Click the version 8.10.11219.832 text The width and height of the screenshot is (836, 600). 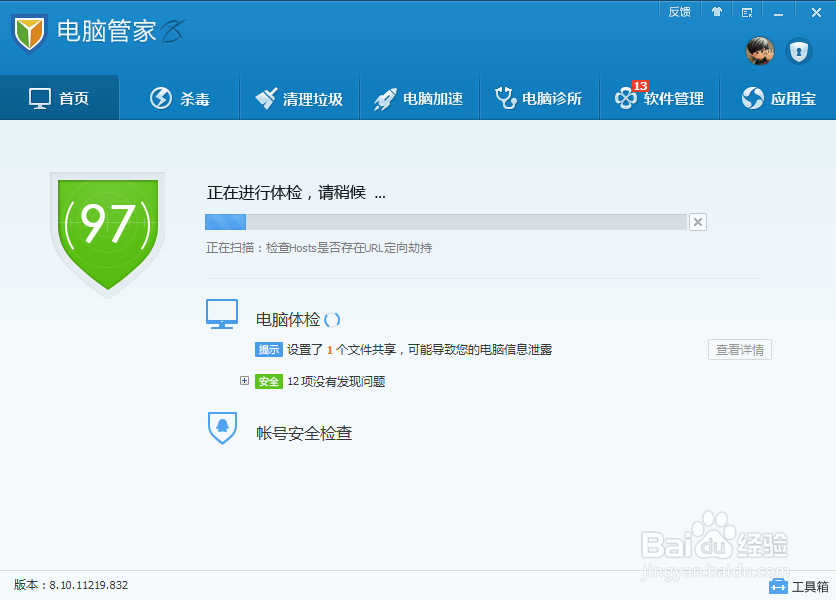point(71,585)
